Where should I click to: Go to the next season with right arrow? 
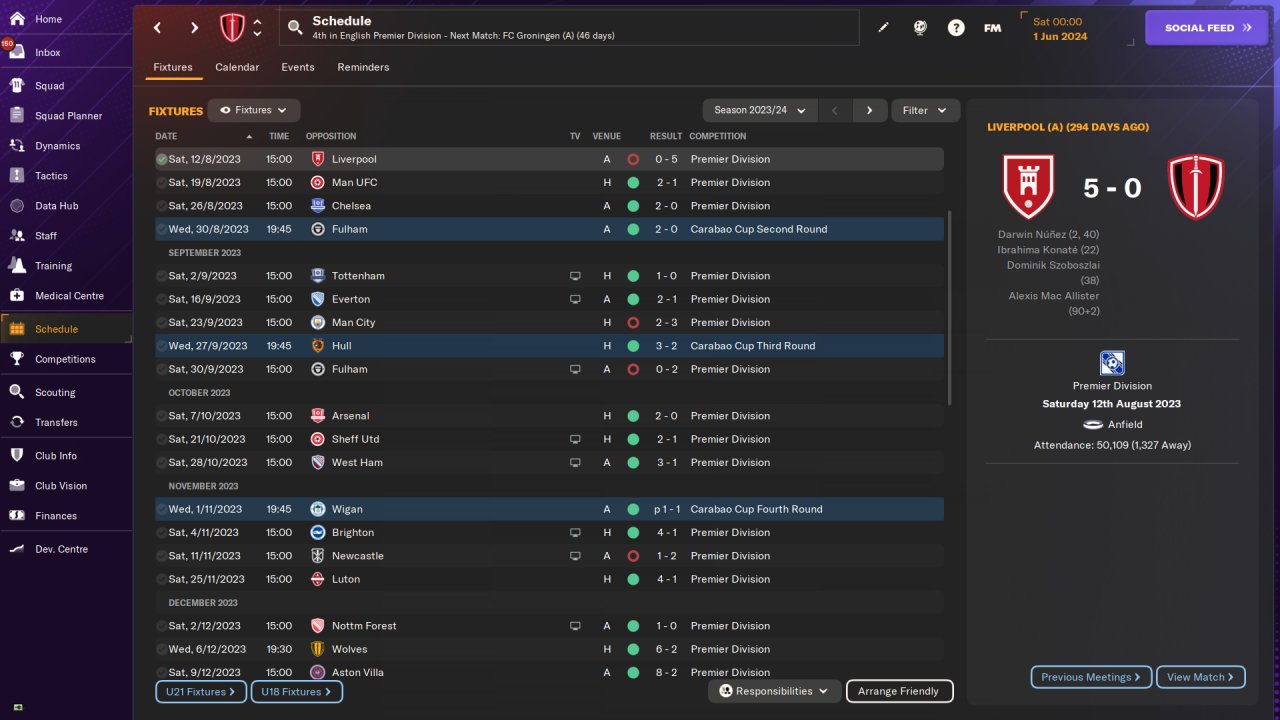pos(870,110)
